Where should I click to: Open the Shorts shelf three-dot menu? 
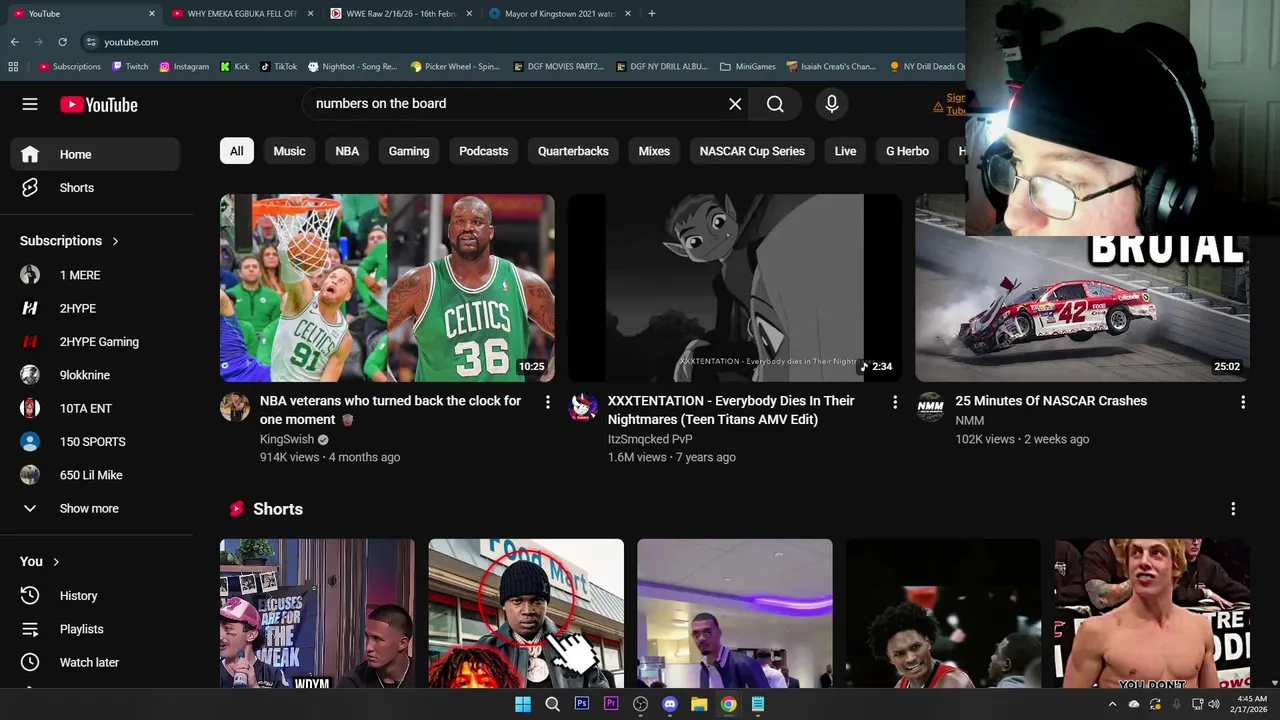tap(1233, 509)
